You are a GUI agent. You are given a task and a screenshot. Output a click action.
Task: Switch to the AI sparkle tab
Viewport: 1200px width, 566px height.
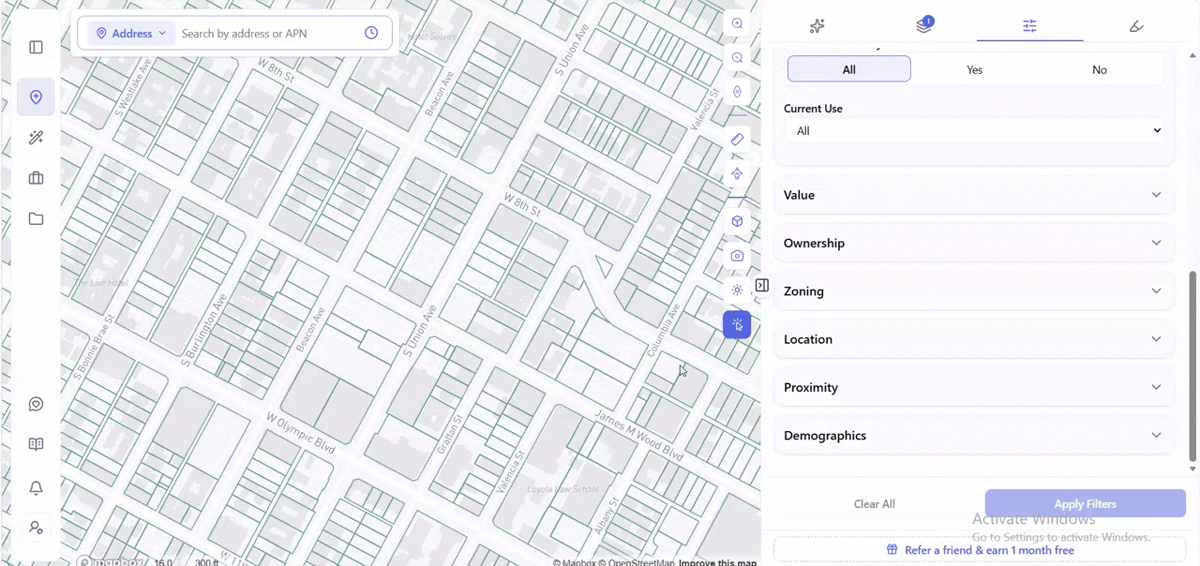pyautogui.click(x=817, y=26)
